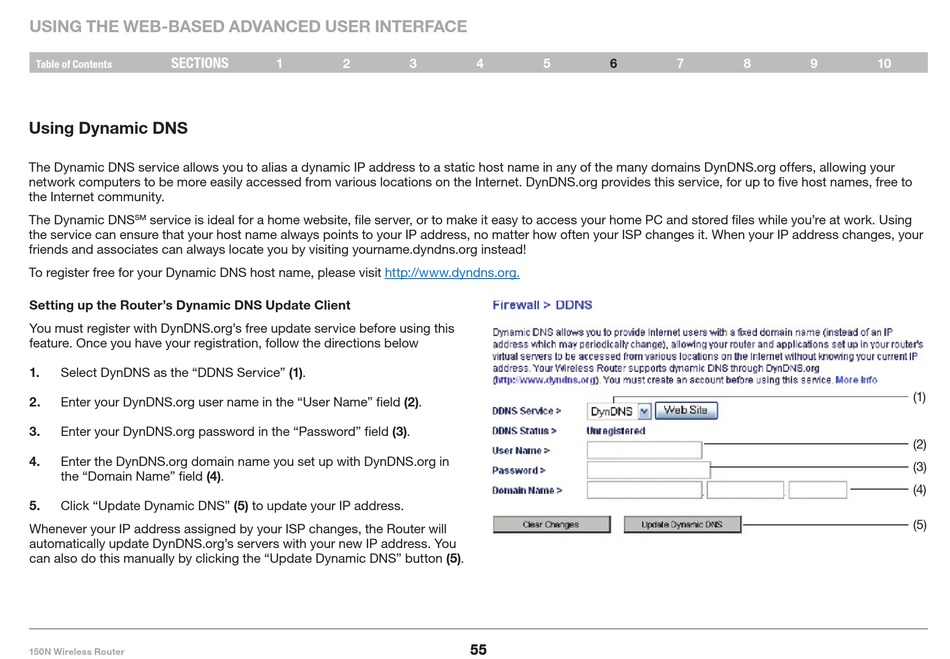950x659 pixels.
Task: Jump to section 2
Action: pyautogui.click(x=347, y=64)
